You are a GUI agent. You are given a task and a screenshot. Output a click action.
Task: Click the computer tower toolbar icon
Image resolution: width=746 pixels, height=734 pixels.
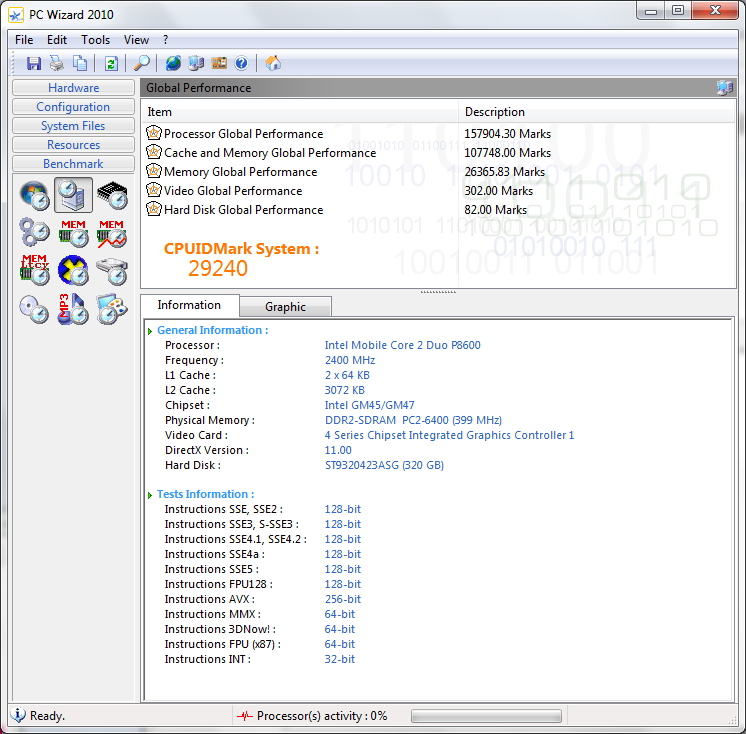click(x=196, y=63)
